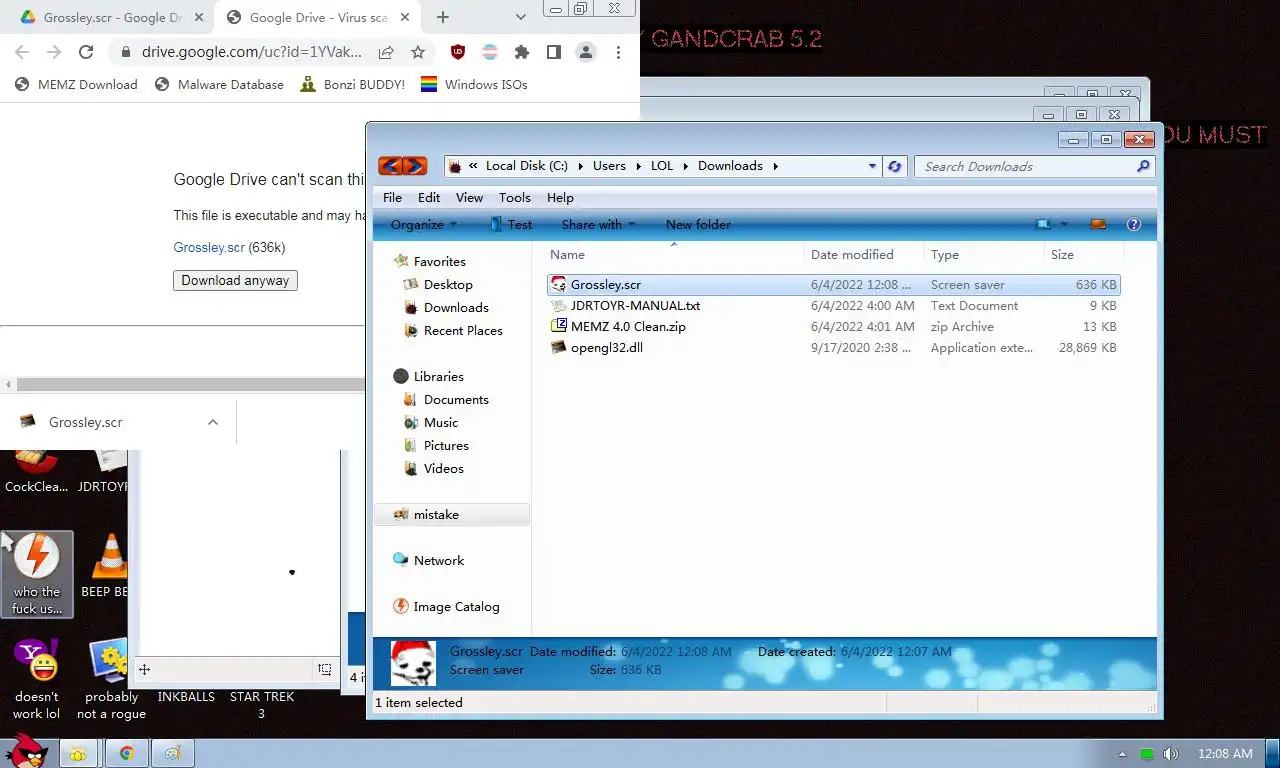Open Chrome extensions puzzle icon

(522, 52)
